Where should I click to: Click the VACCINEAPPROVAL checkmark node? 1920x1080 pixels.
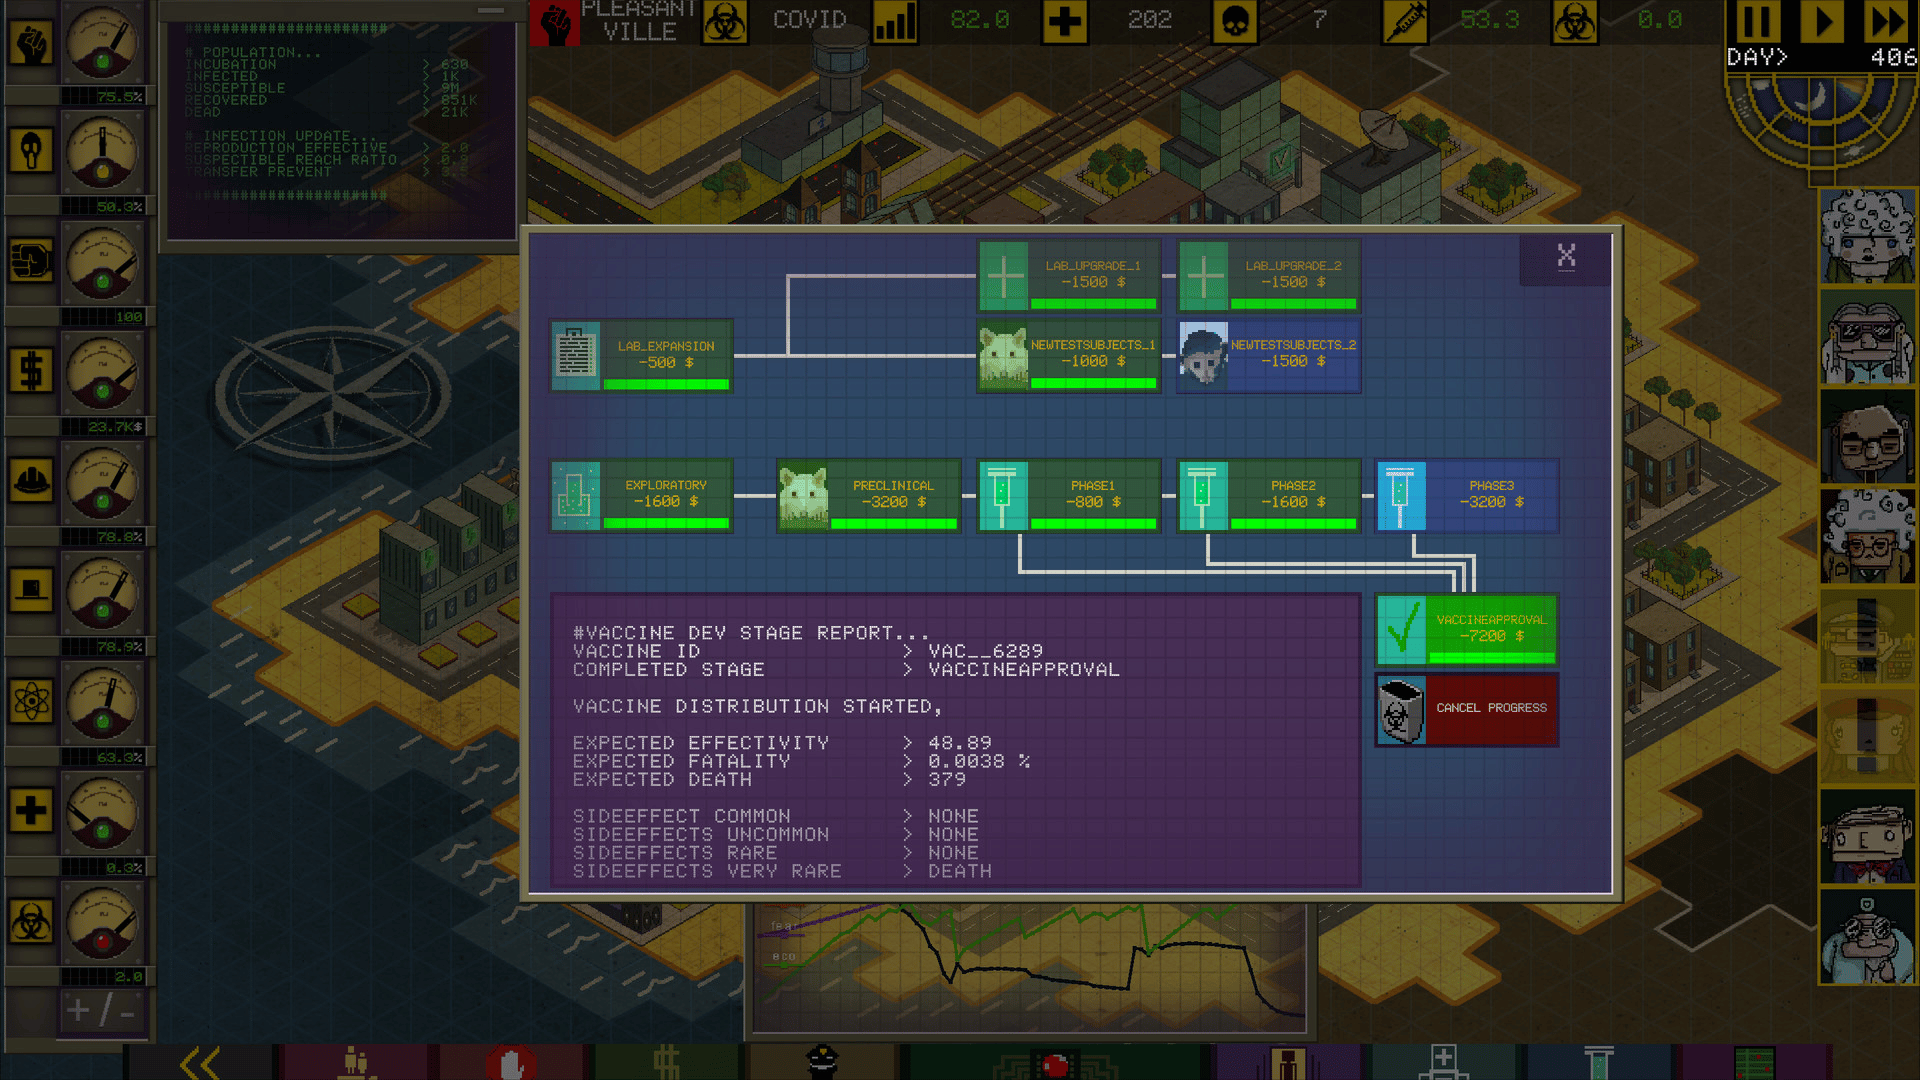(1467, 630)
